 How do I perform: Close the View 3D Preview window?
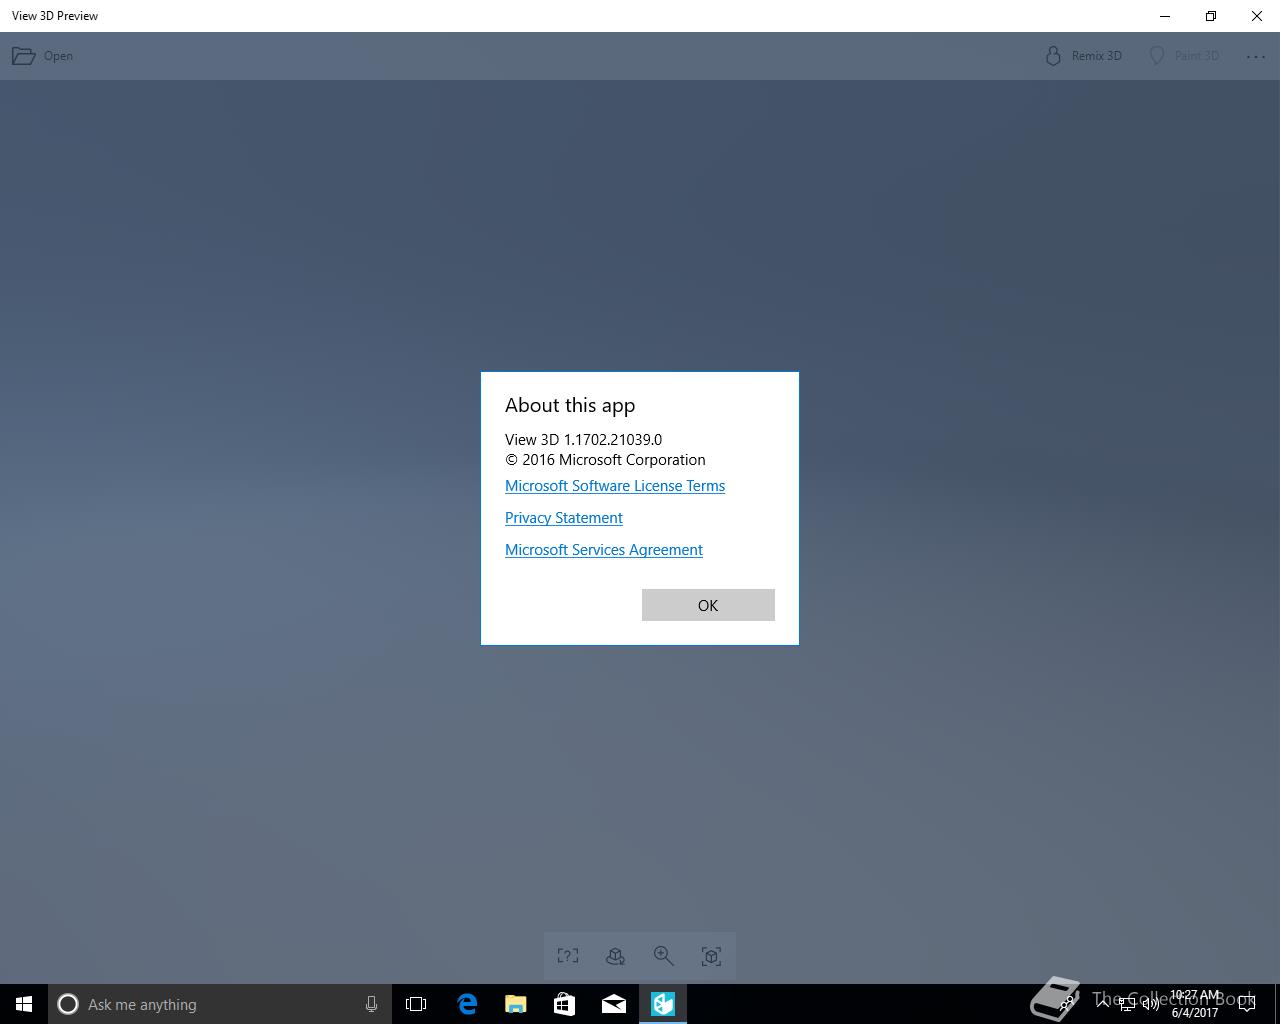1257,16
